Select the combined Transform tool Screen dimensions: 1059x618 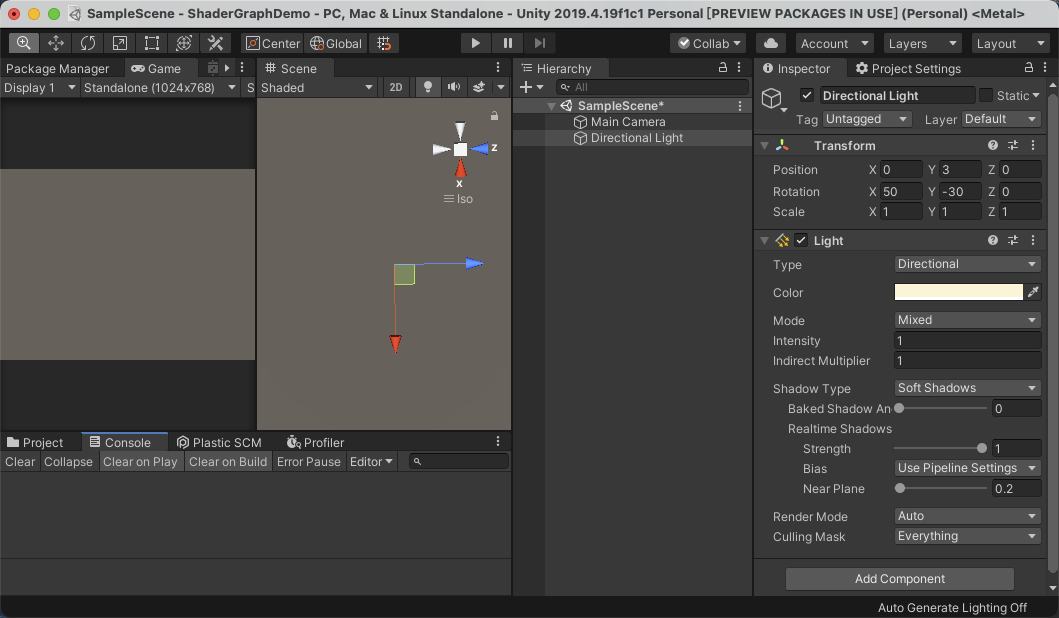(x=184, y=43)
